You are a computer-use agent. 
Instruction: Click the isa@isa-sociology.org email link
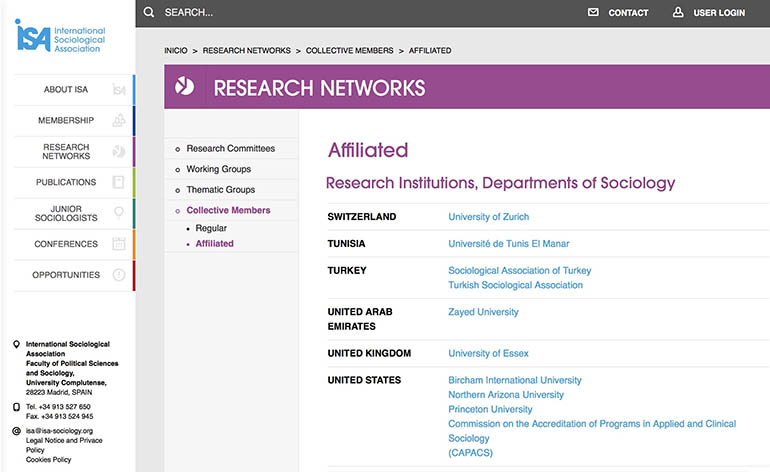pyautogui.click(x=59, y=431)
